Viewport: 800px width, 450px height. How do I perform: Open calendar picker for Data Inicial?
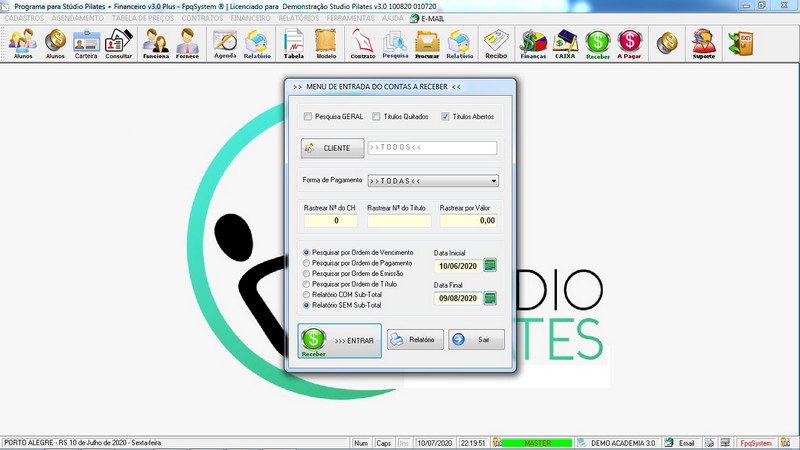point(490,265)
